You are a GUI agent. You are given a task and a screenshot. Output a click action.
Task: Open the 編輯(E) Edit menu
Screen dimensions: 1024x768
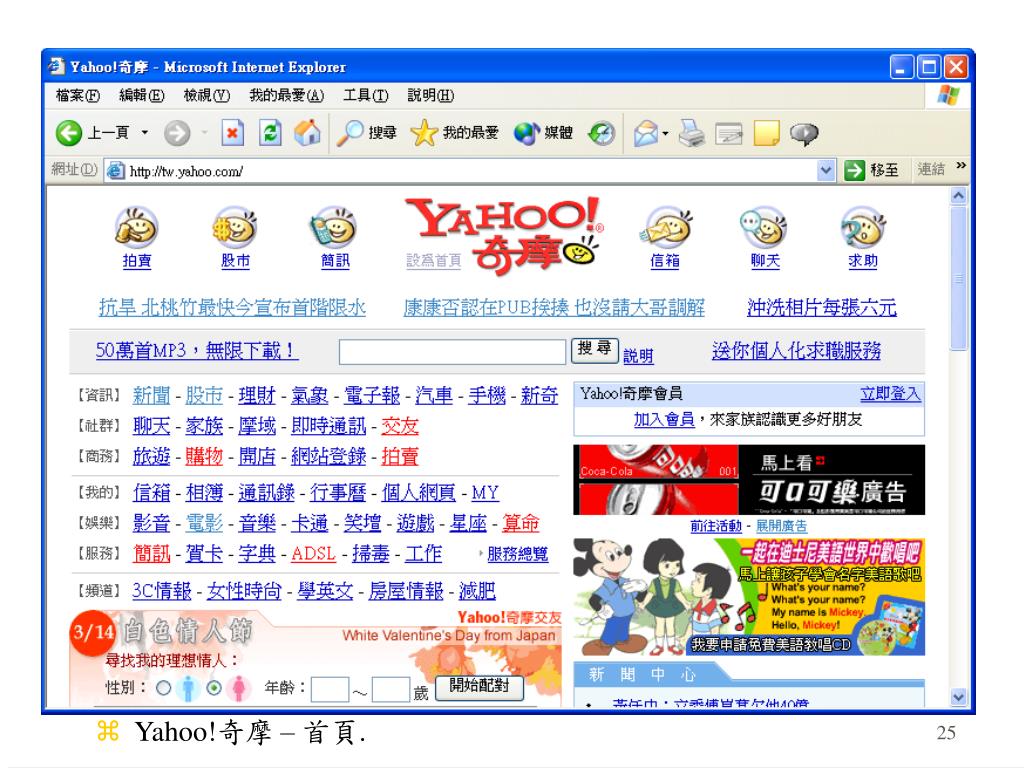click(142, 95)
